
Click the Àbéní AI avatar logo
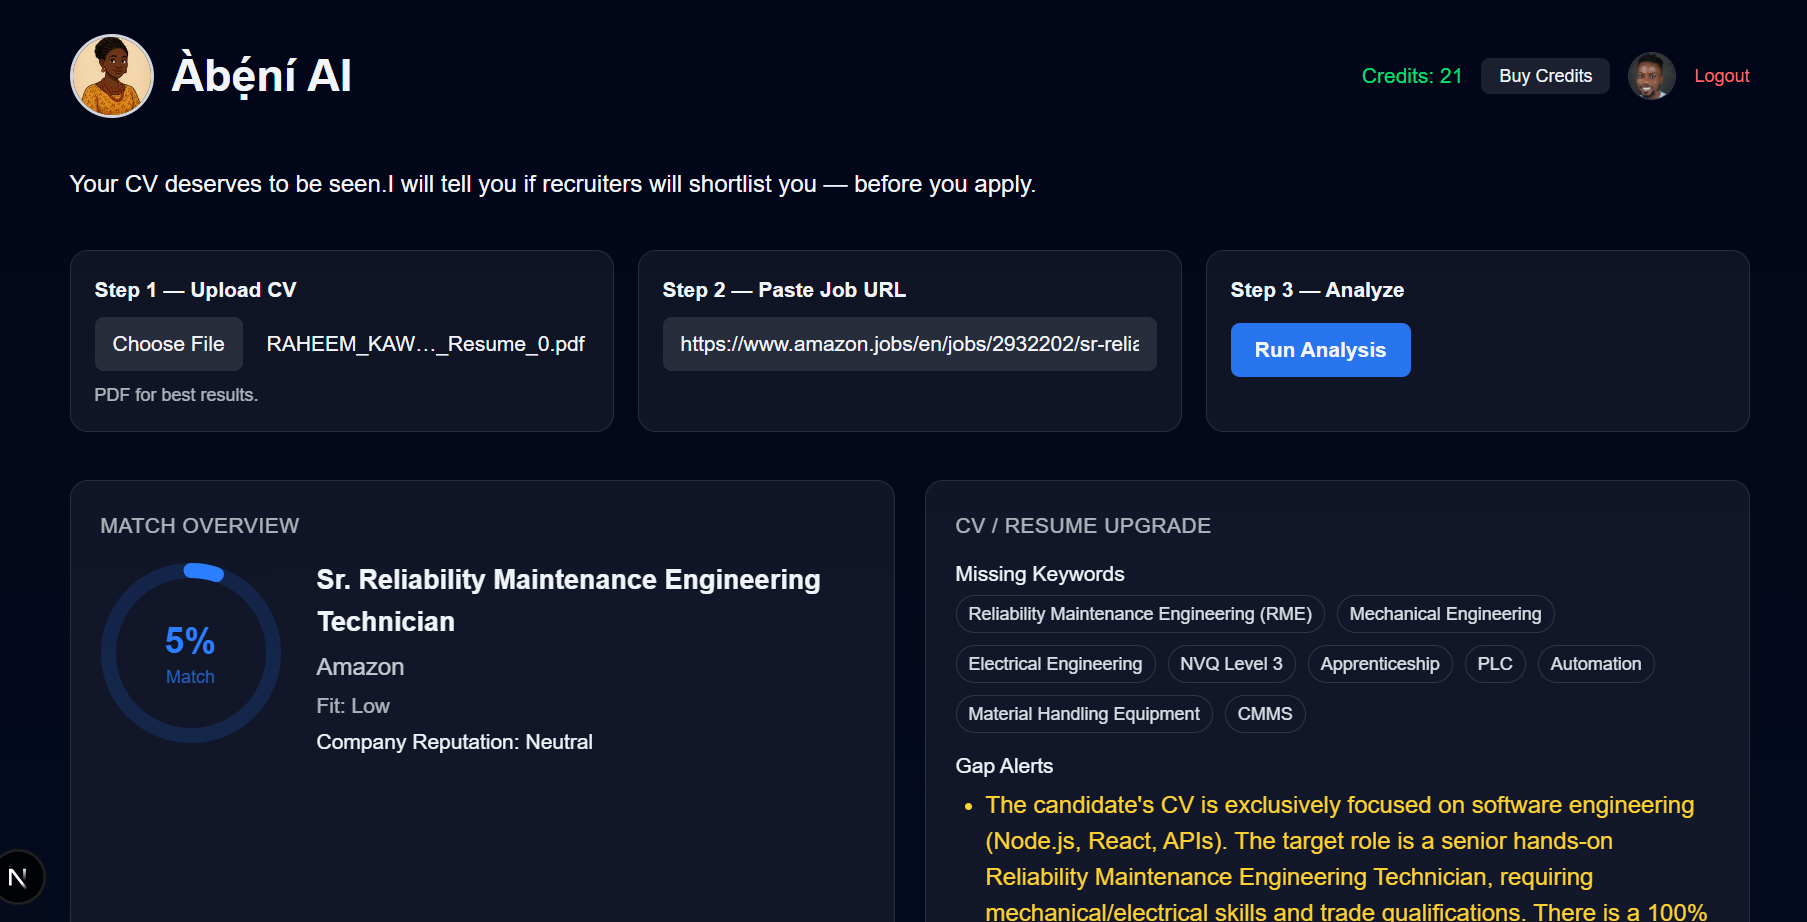coord(112,76)
